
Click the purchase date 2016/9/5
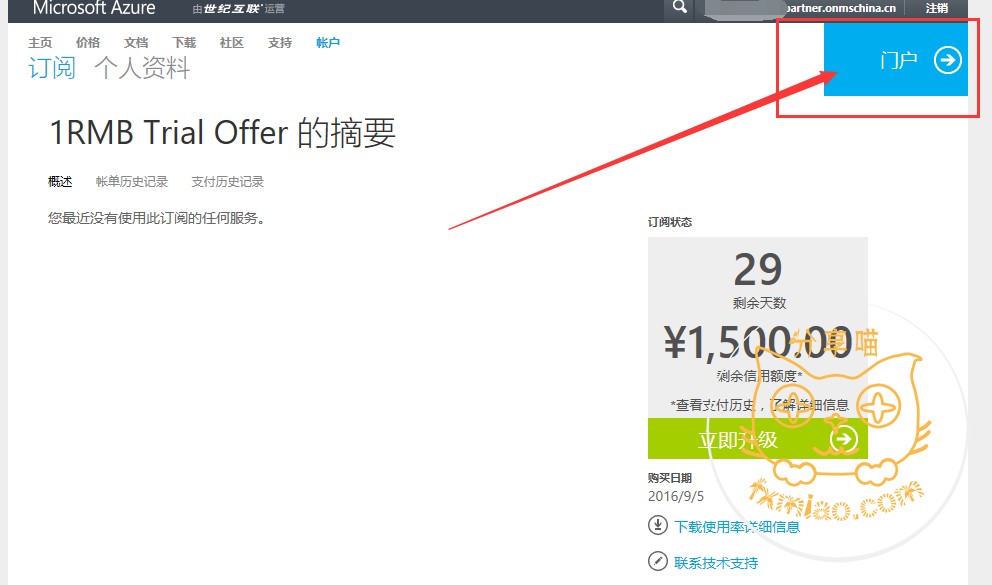(x=676, y=496)
